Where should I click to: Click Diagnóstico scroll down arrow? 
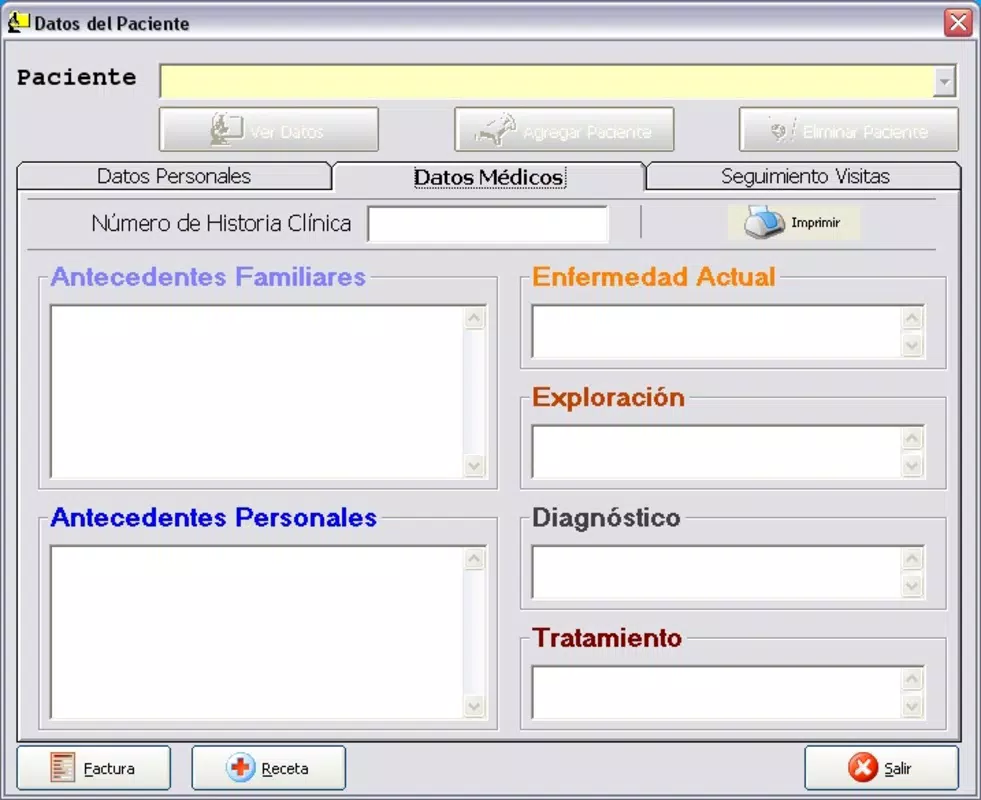[912, 585]
